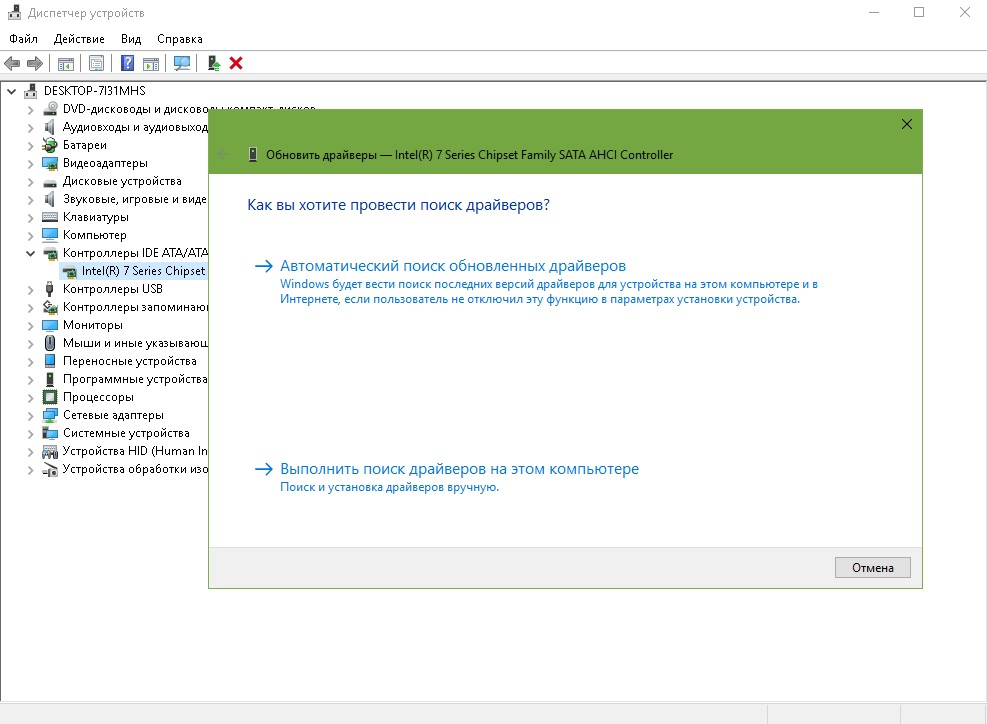Screen dimensions: 987x724
Task: Collapse the DESKTOP-7I31MHS root node
Action: [11, 91]
